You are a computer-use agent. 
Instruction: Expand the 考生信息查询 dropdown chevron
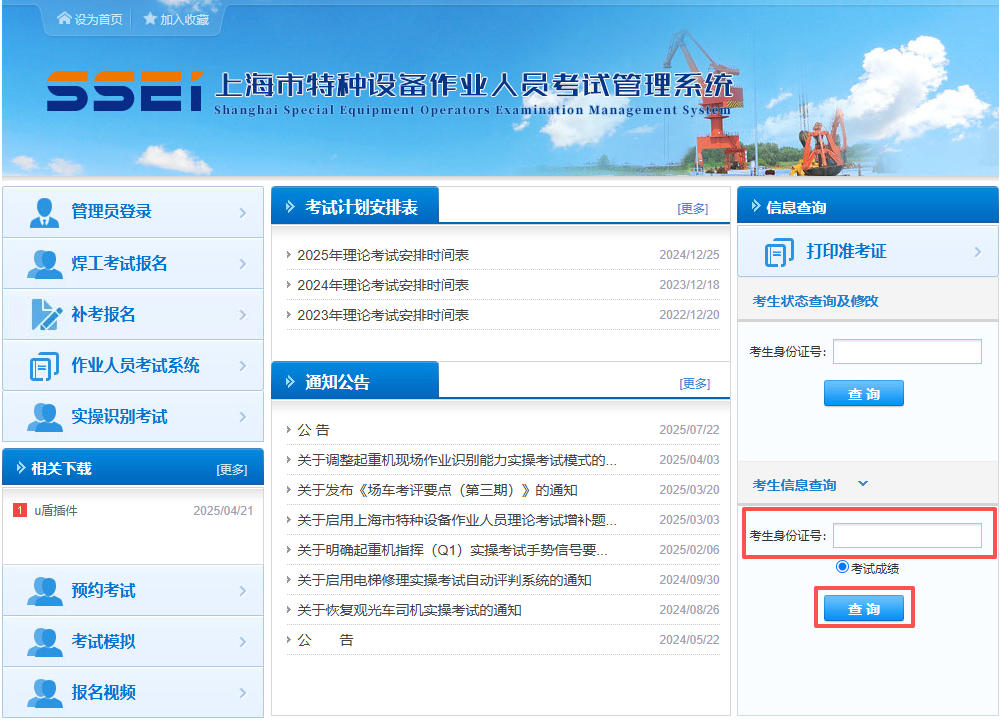coord(863,485)
